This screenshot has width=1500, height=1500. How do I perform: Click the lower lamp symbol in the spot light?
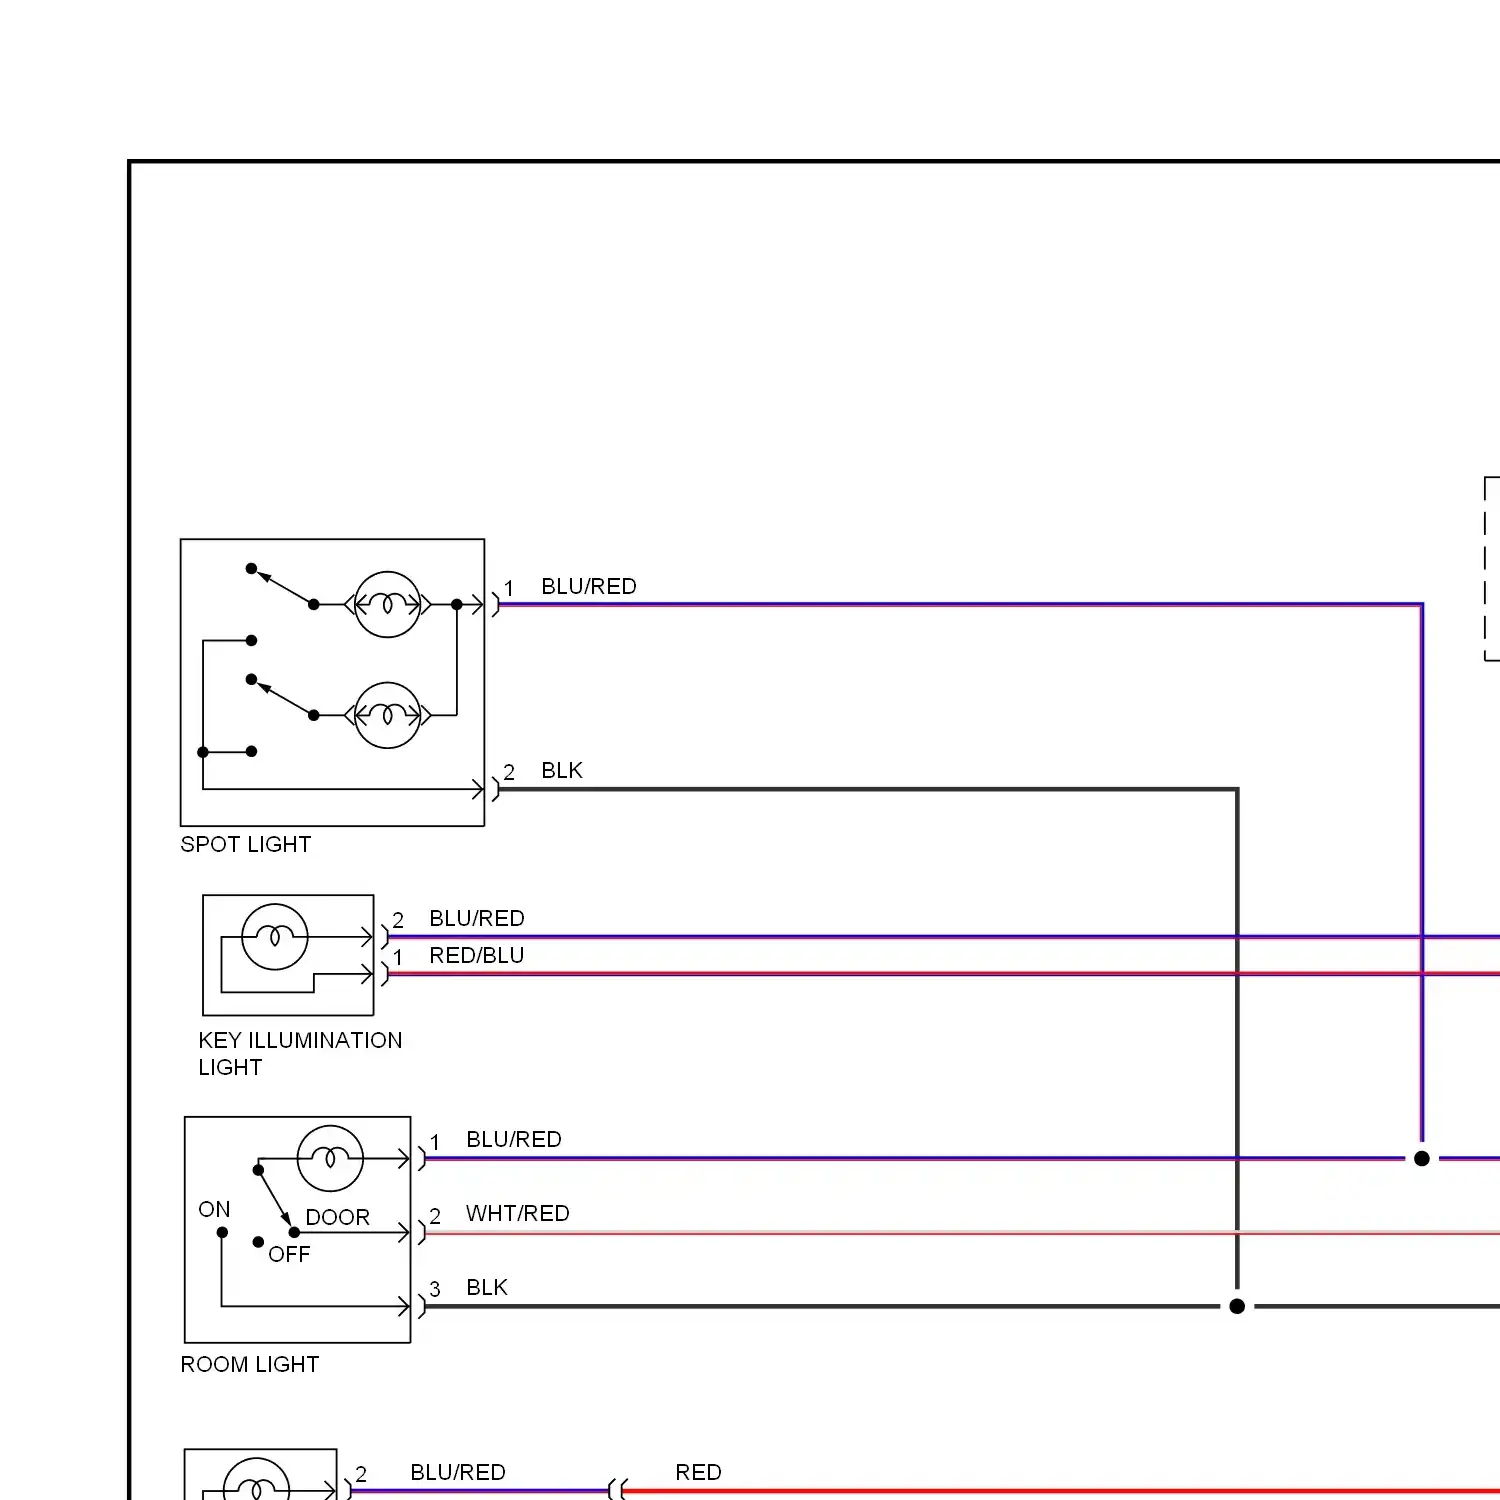pos(388,715)
